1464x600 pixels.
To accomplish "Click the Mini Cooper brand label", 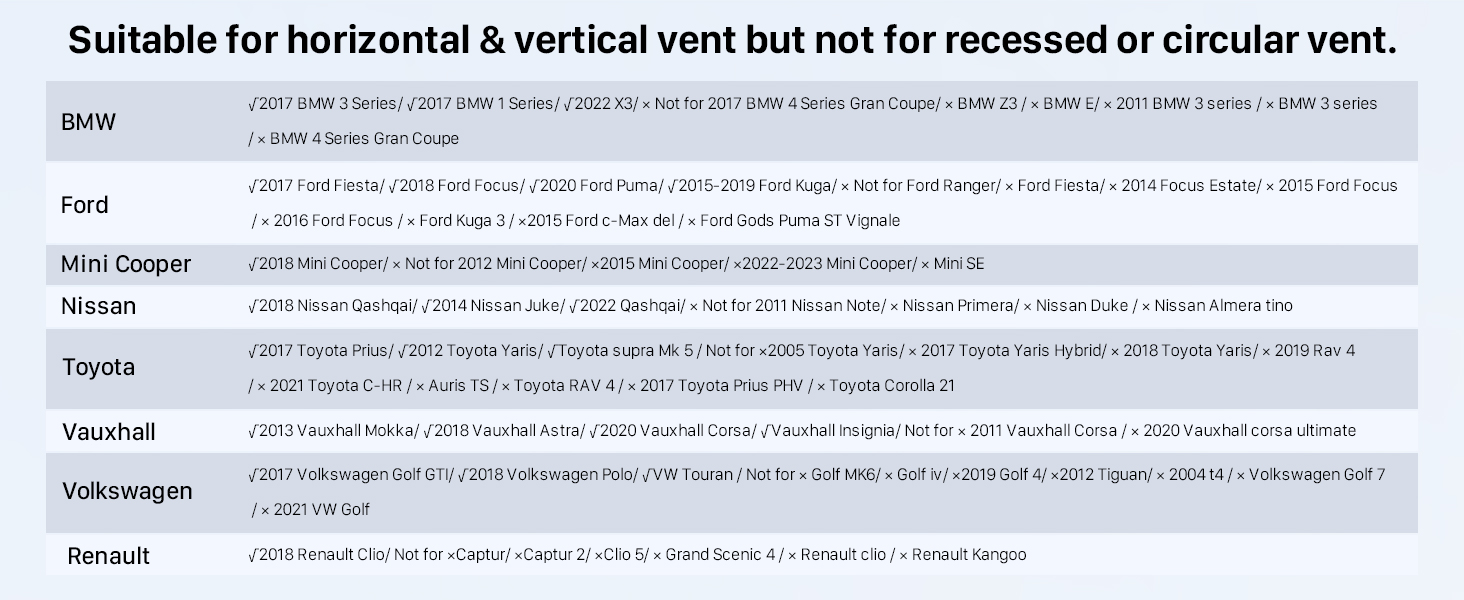I will 125,264.
